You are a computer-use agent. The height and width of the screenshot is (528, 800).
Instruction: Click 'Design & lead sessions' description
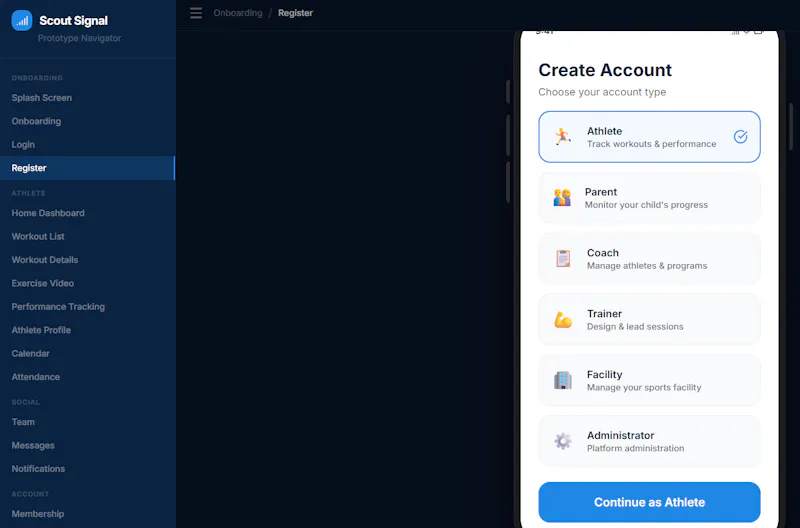point(635,326)
